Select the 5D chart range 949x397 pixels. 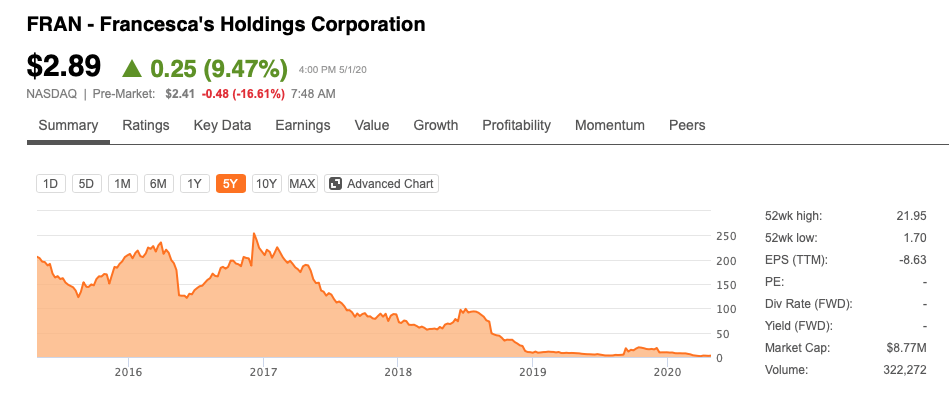point(87,183)
